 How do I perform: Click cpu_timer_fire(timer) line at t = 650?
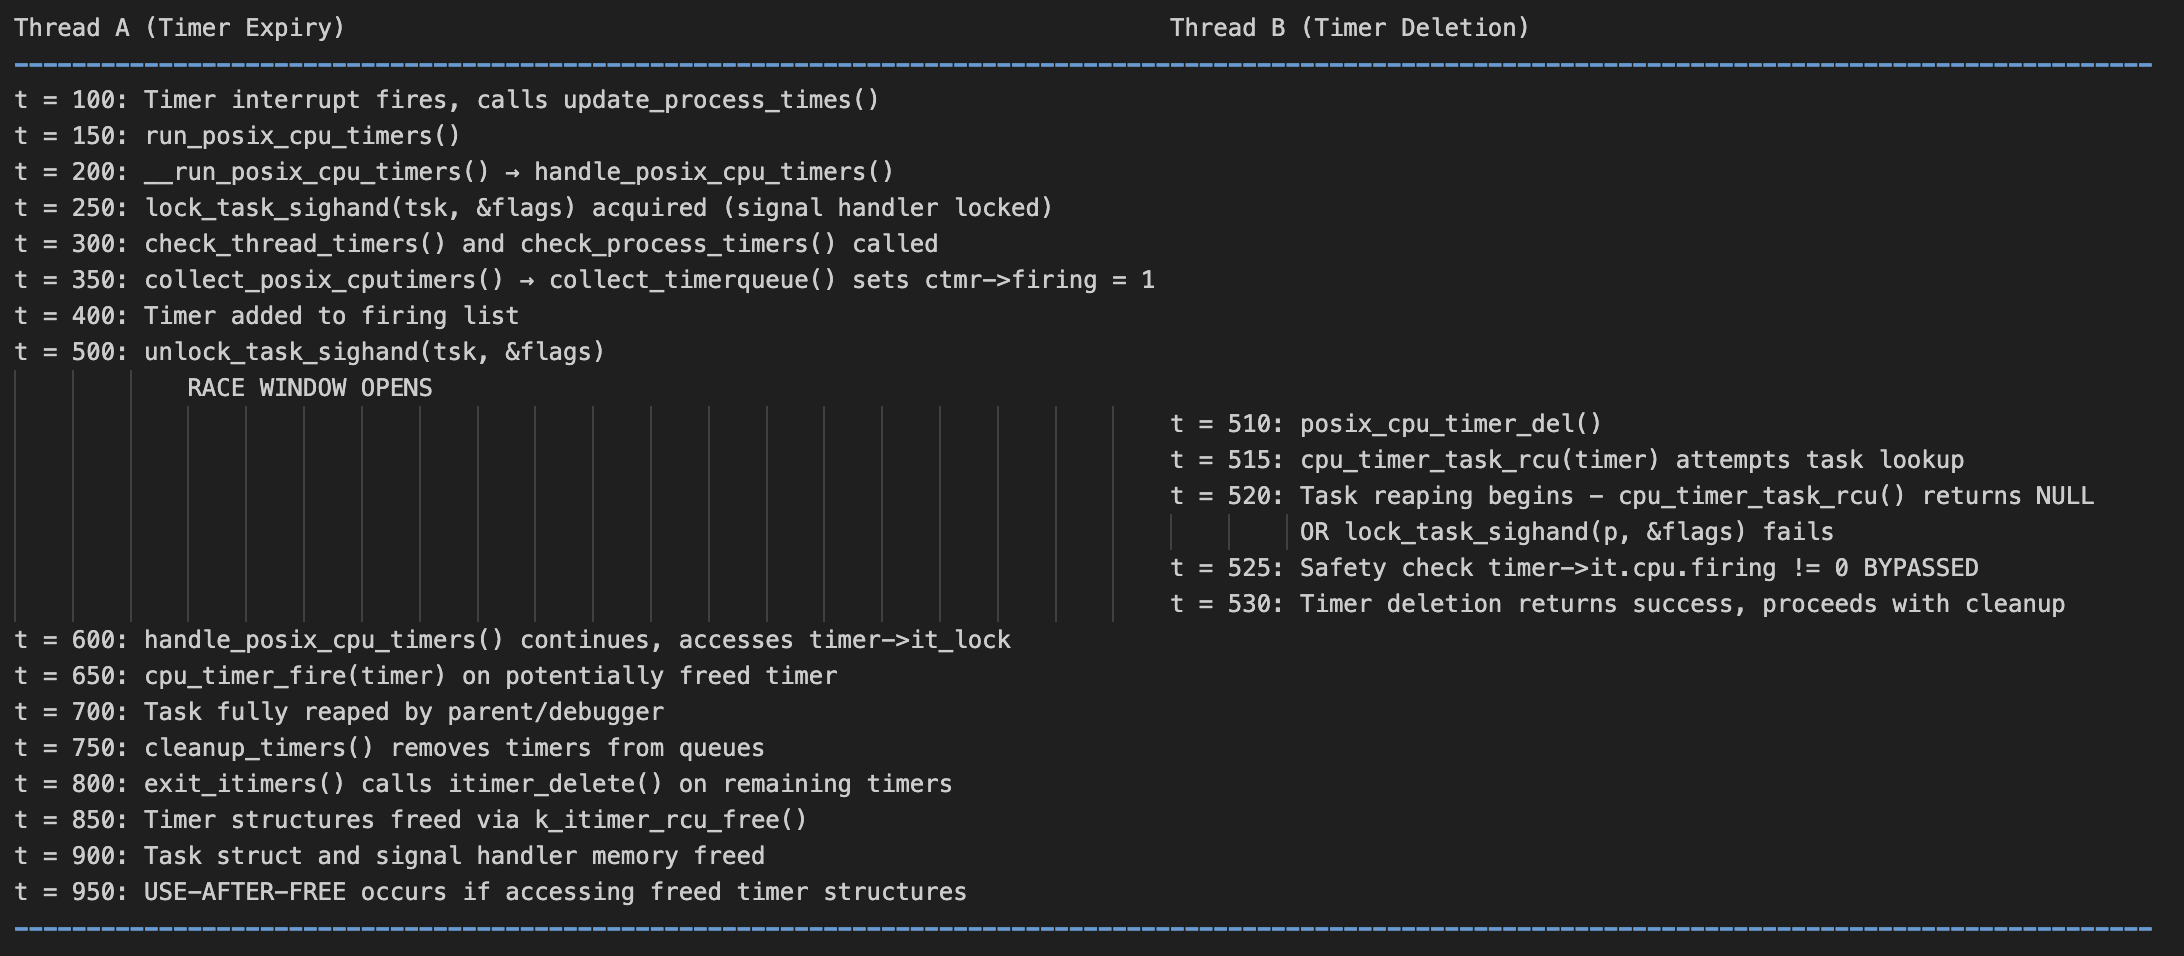[x=426, y=676]
